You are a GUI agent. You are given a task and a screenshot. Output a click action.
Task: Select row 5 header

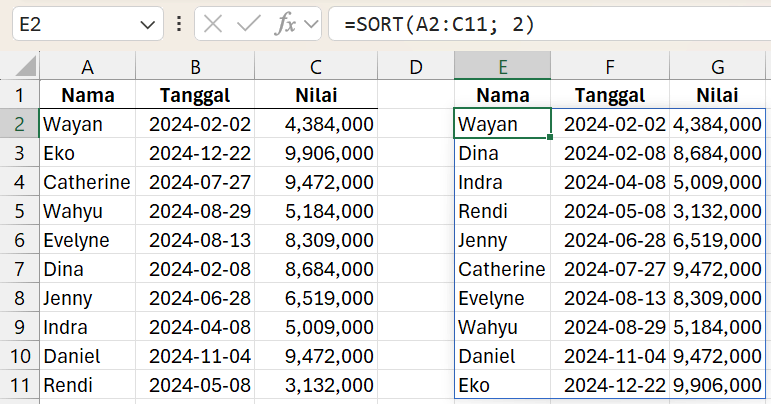point(20,211)
